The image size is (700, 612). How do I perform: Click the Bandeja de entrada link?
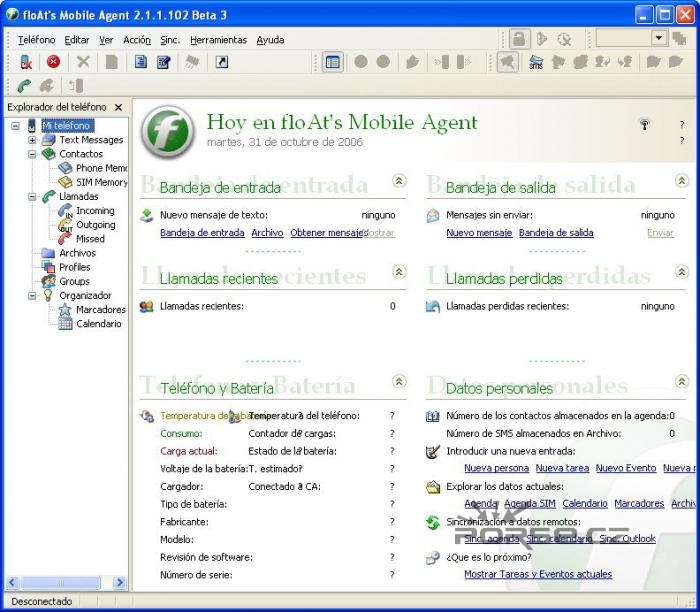pos(202,233)
